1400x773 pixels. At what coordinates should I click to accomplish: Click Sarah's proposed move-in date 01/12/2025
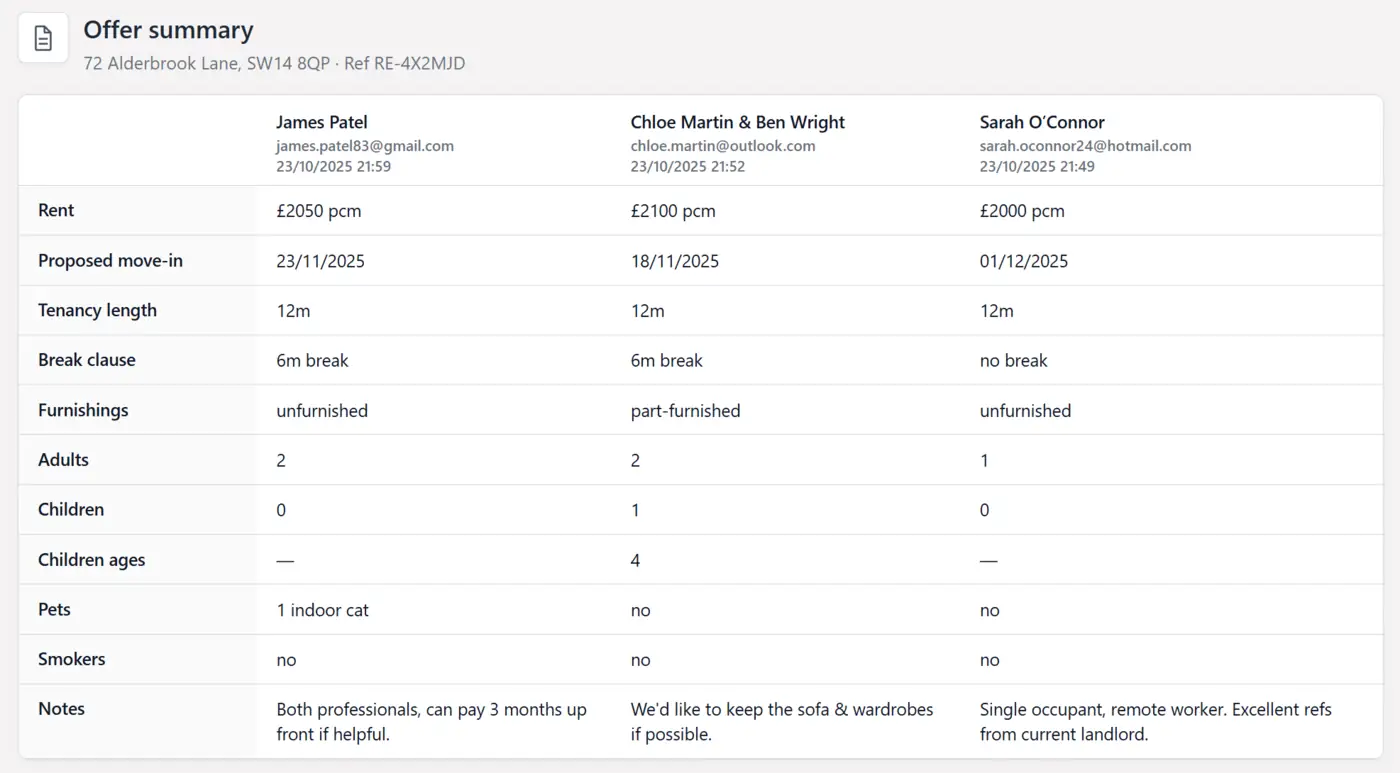pos(1023,260)
